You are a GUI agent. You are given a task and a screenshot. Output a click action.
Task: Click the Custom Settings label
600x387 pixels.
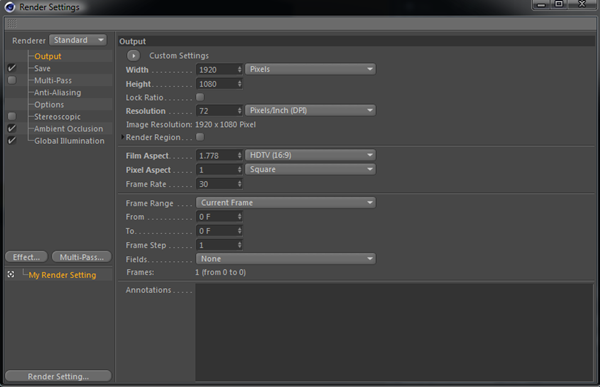coord(179,56)
